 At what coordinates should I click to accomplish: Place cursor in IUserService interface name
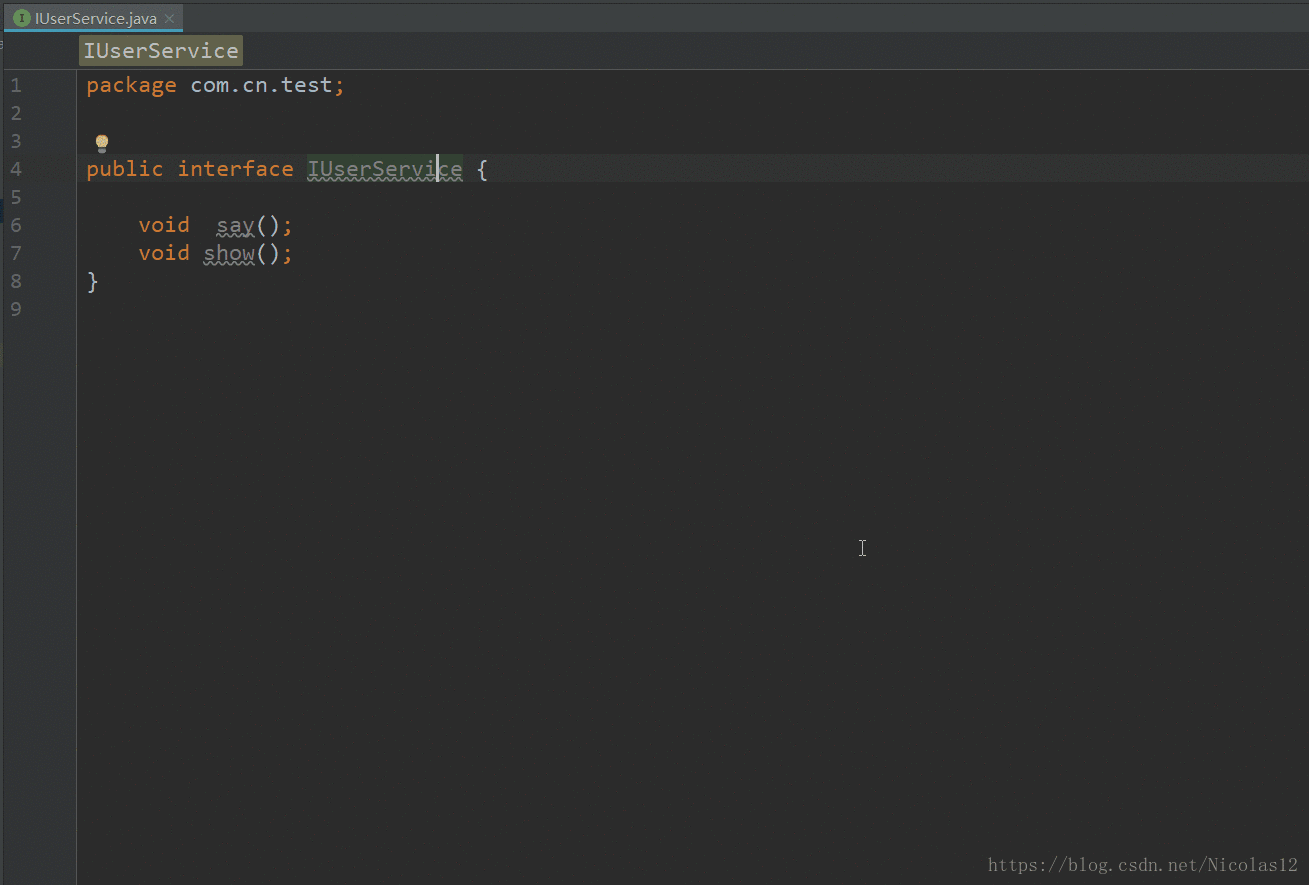click(x=385, y=169)
